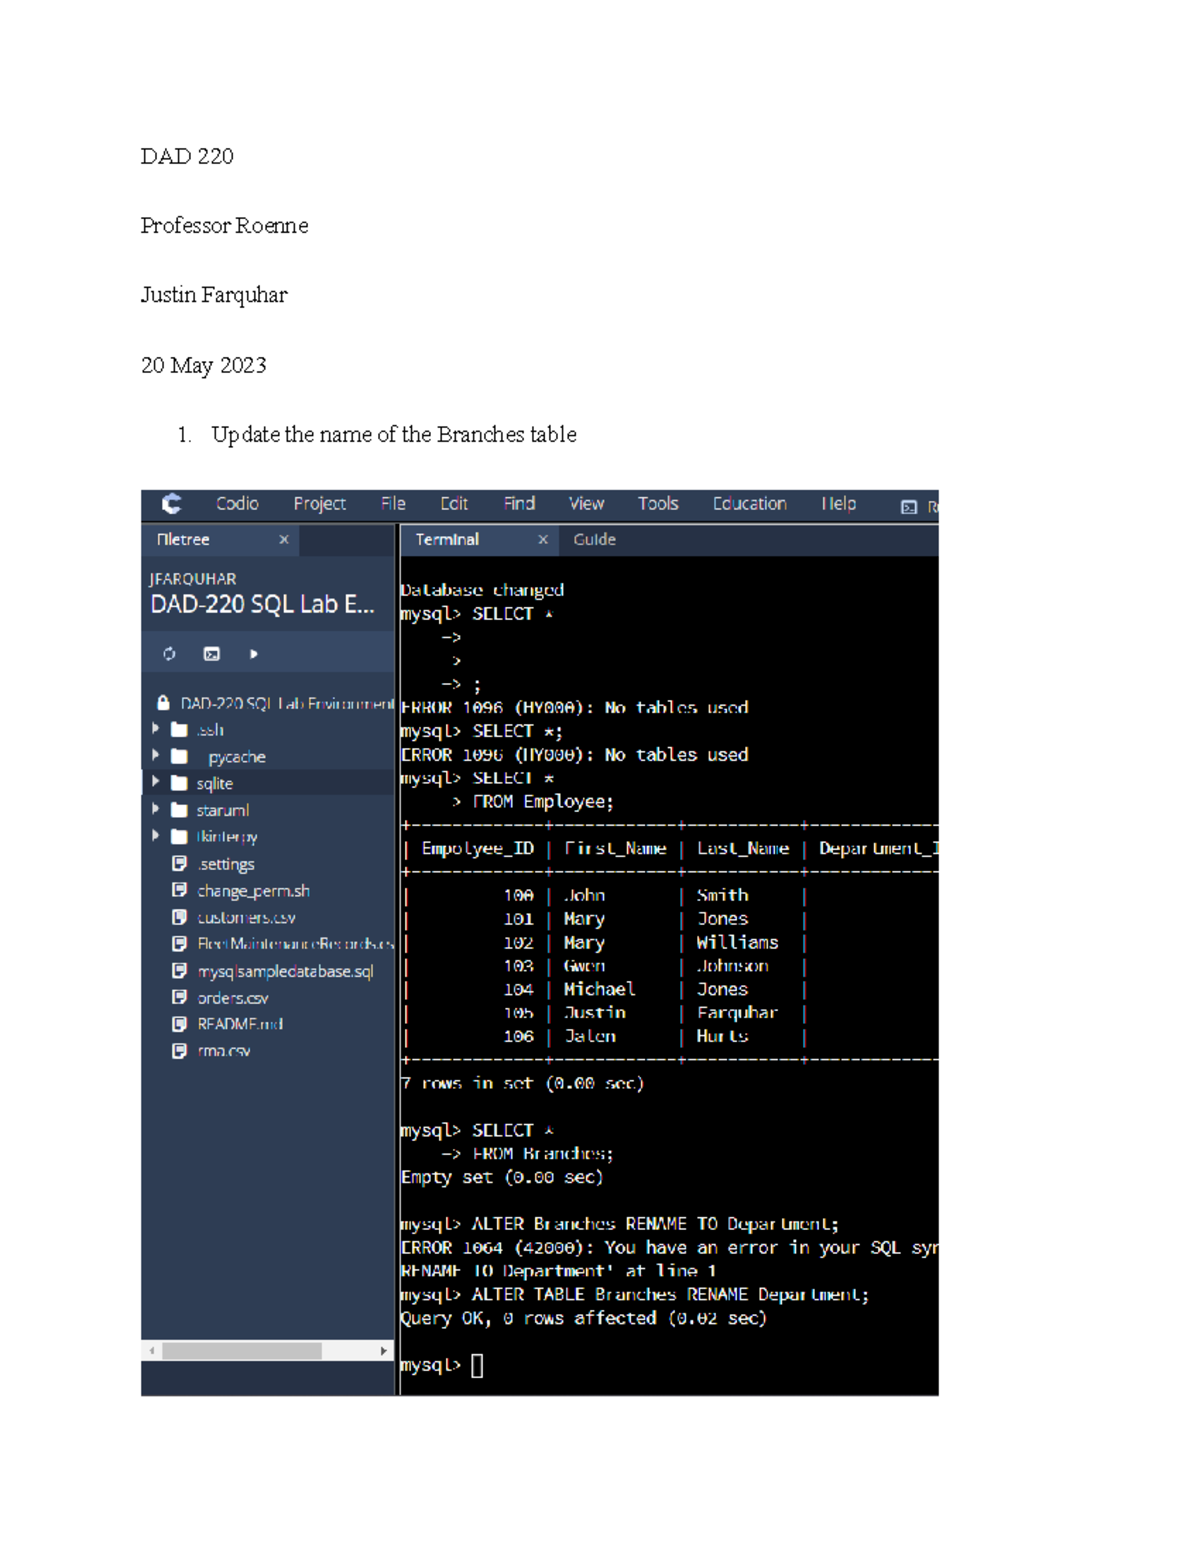Expand the .ssh folder

pyautogui.click(x=155, y=729)
